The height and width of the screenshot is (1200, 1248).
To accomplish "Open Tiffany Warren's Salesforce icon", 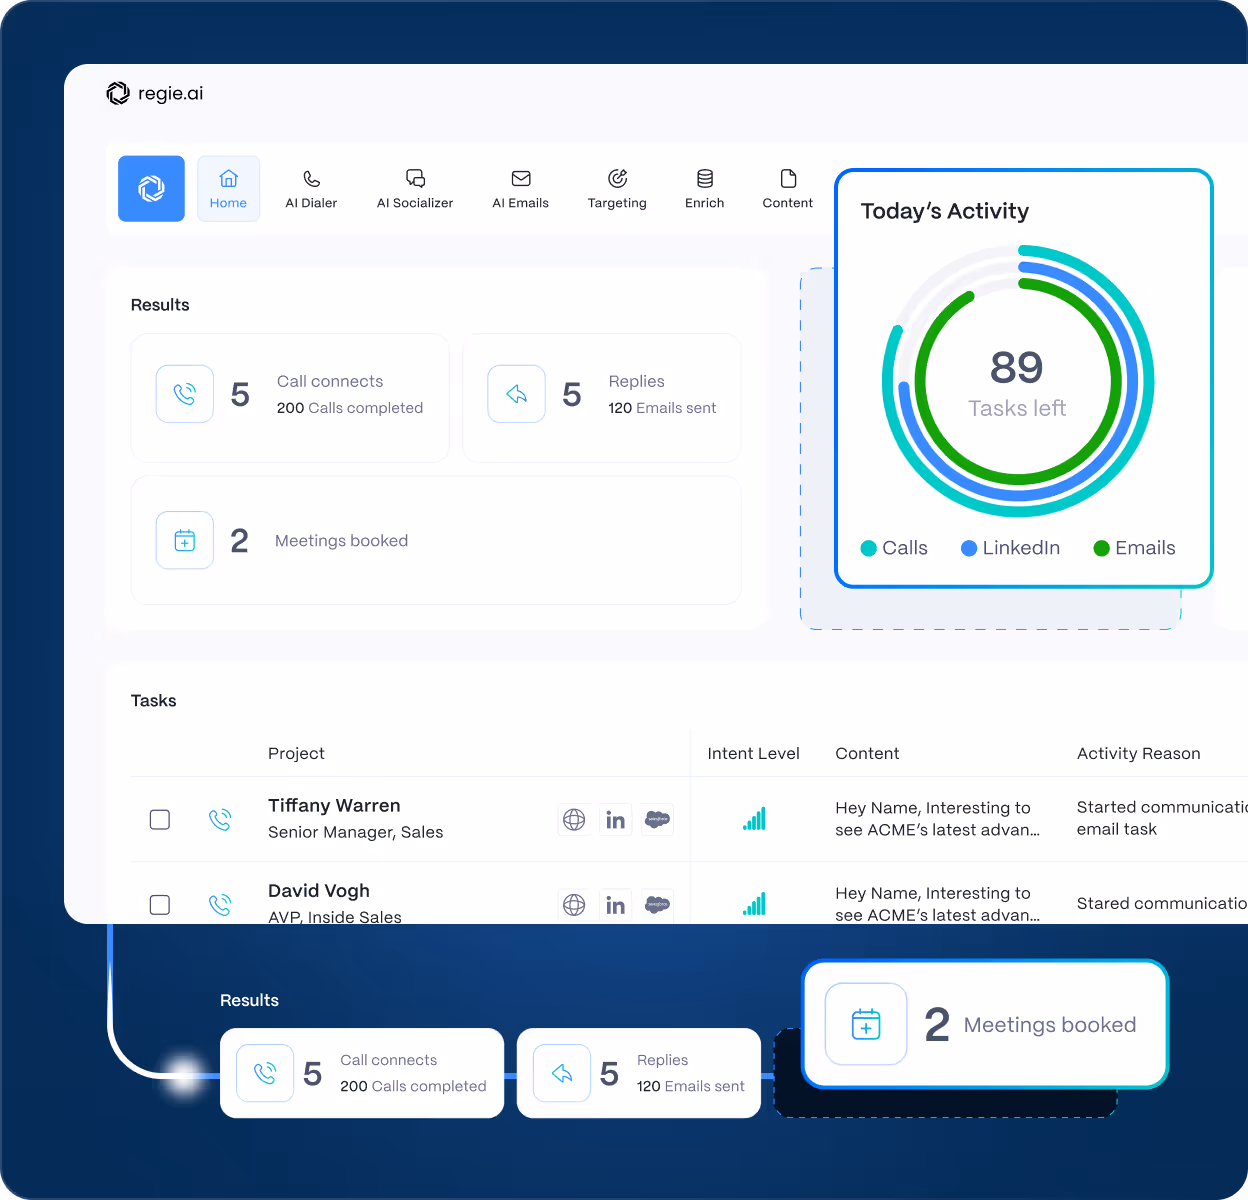I will [657, 820].
